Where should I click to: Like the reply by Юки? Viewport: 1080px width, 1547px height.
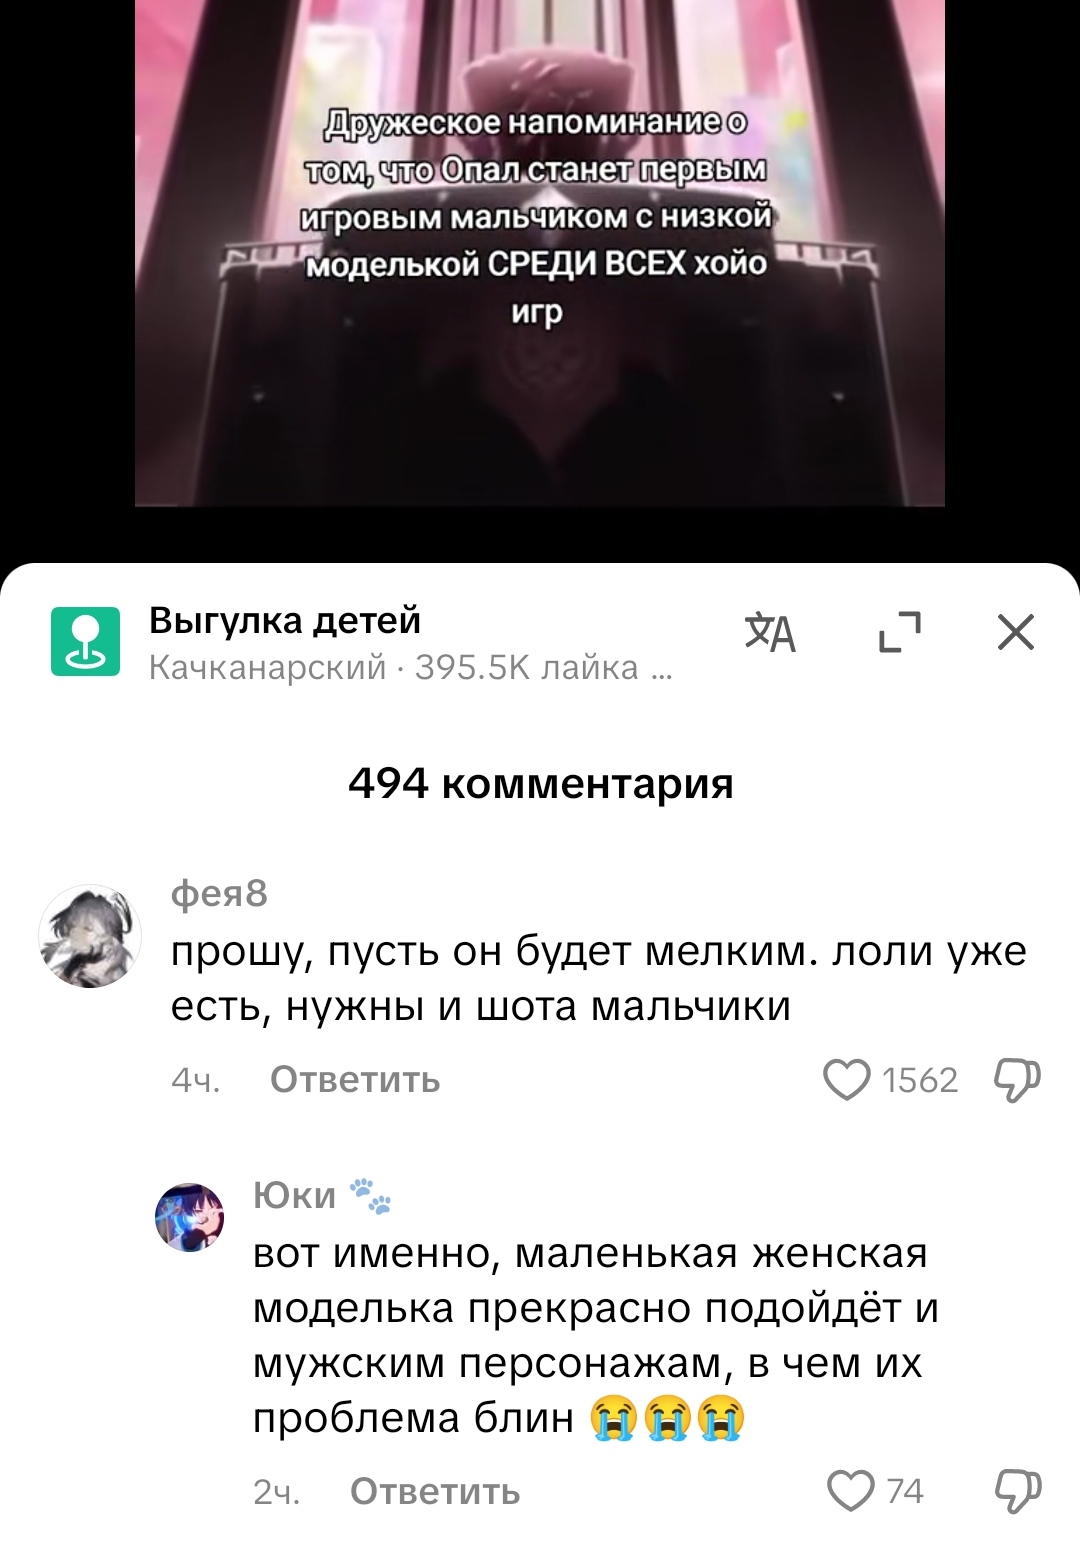[x=851, y=1491]
